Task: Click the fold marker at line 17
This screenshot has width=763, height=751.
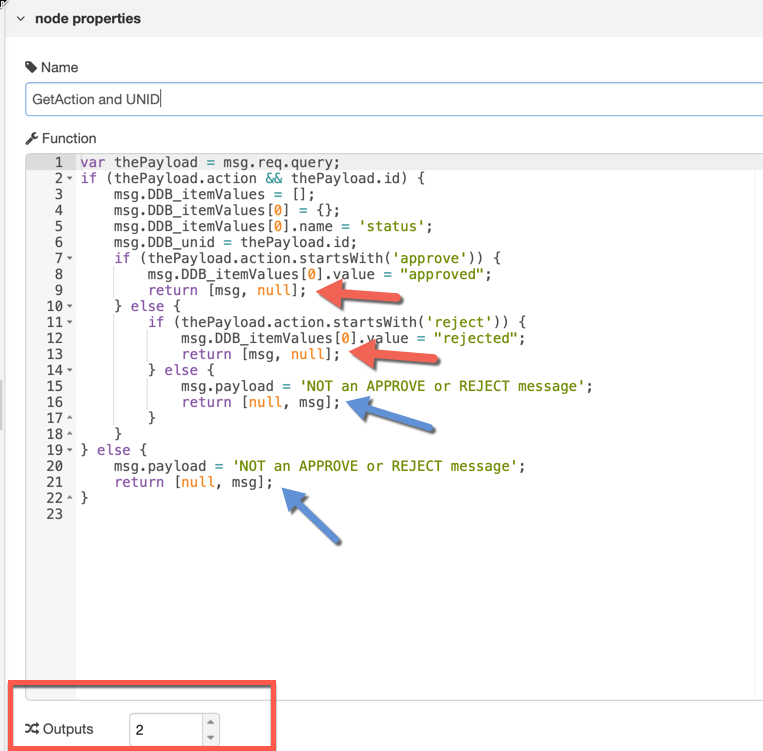Action: coord(70,418)
